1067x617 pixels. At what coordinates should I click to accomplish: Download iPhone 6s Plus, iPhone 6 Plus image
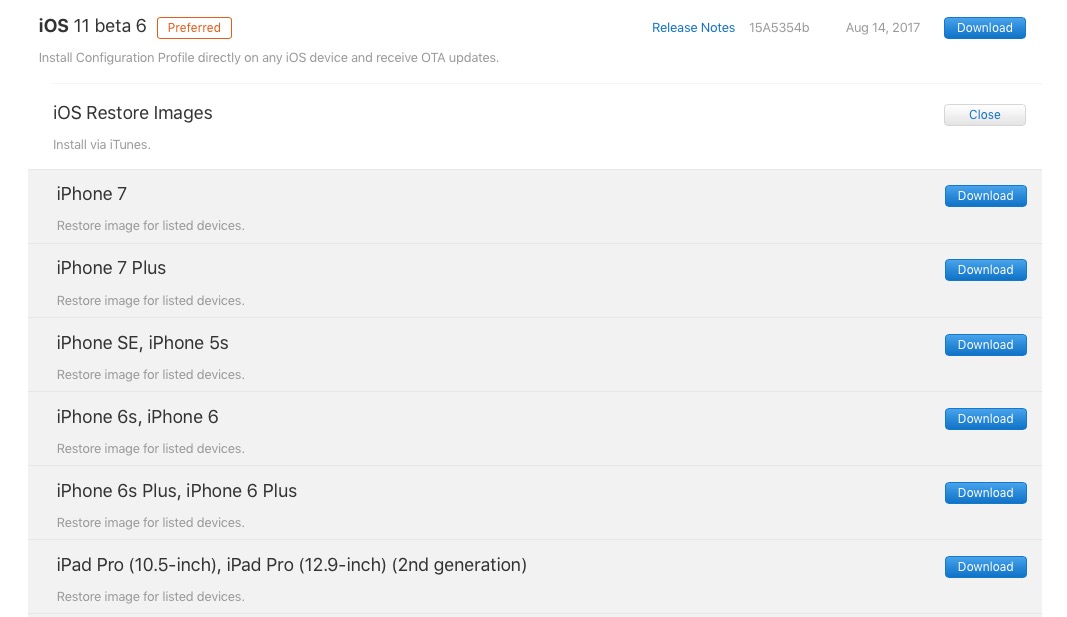pos(985,493)
